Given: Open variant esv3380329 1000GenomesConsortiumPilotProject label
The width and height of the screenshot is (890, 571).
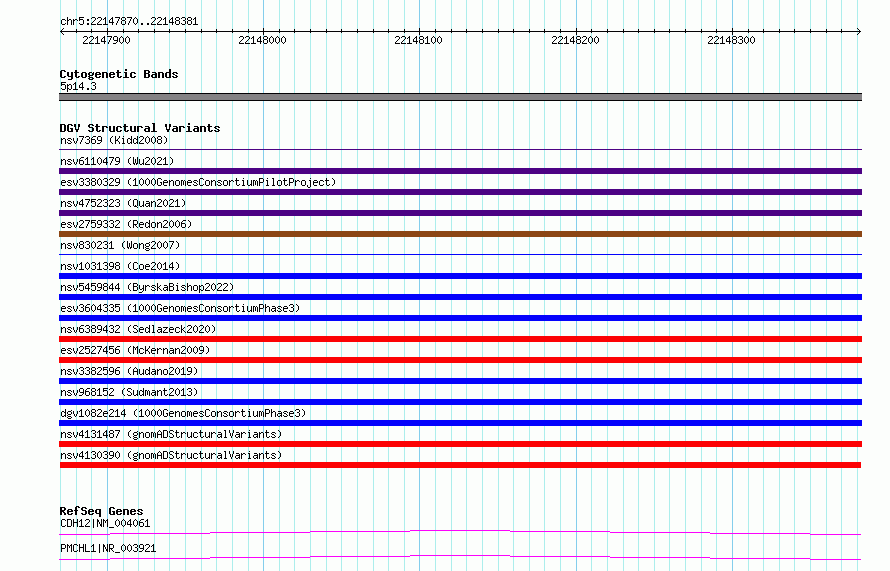Looking at the screenshot, I should coord(198,182).
